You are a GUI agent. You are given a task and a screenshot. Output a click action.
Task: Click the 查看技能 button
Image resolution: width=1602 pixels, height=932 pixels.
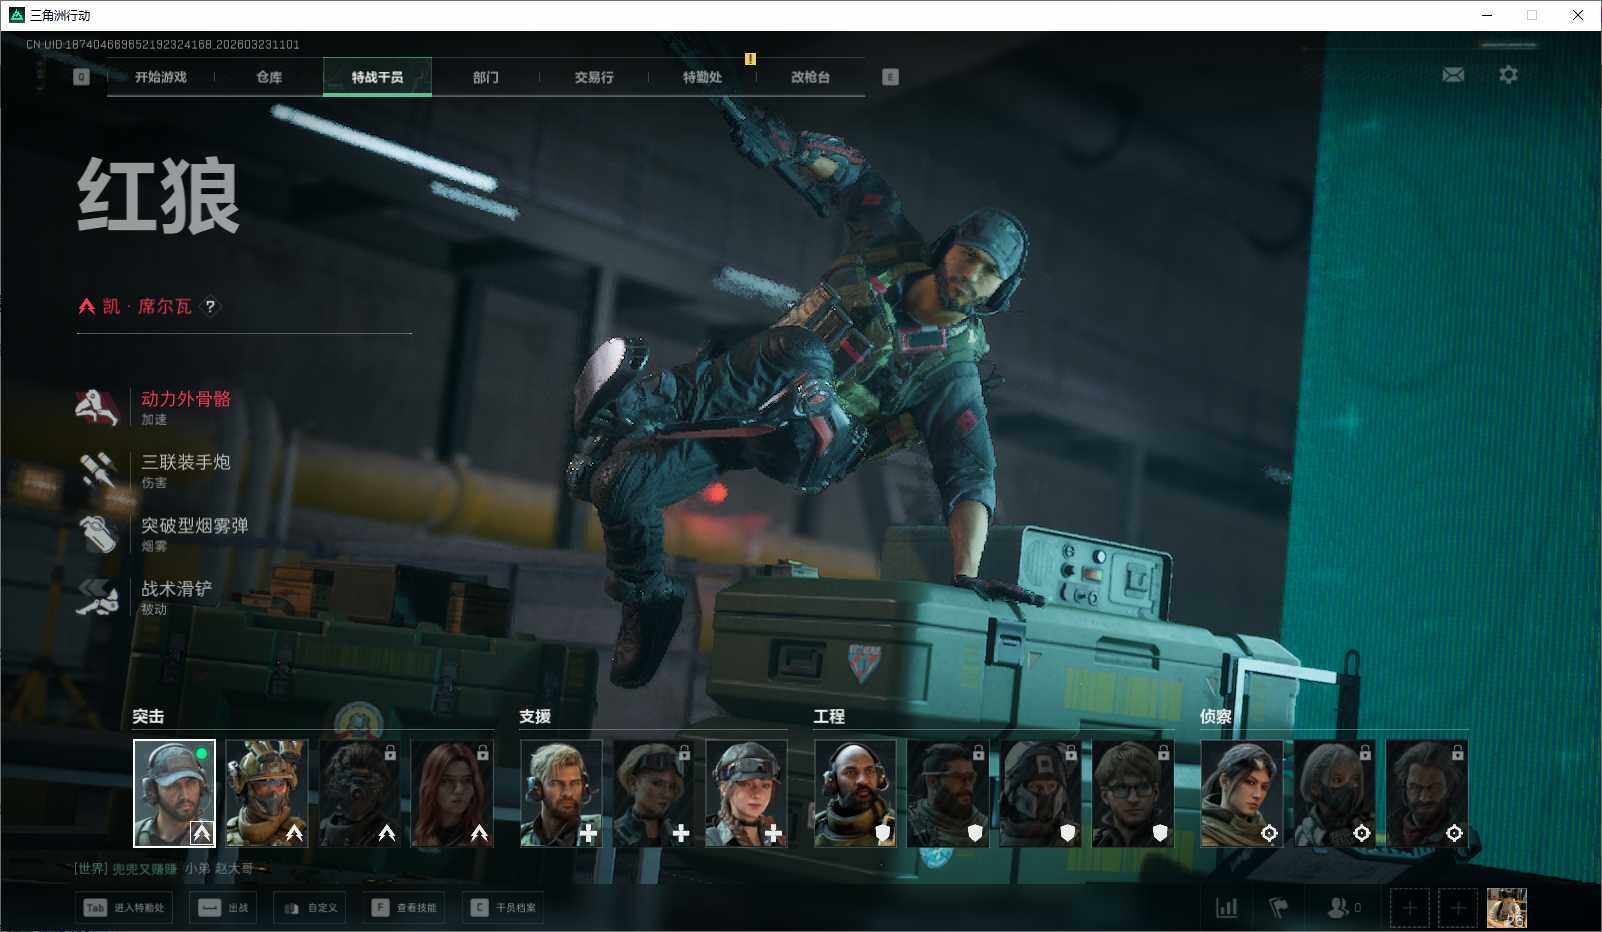pyautogui.click(x=404, y=908)
